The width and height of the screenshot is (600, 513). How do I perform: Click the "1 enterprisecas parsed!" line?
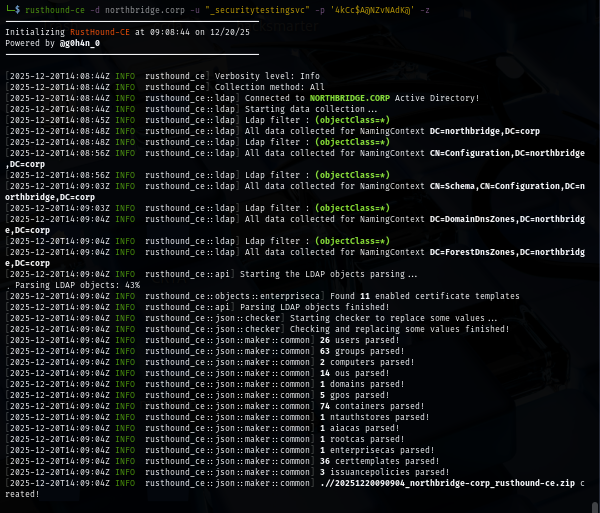(x=377, y=450)
